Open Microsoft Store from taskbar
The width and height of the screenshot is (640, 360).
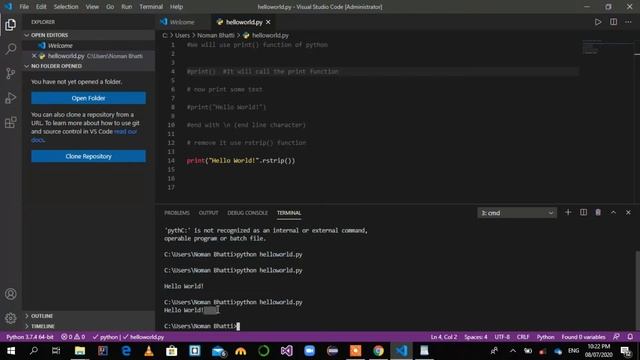171,351
